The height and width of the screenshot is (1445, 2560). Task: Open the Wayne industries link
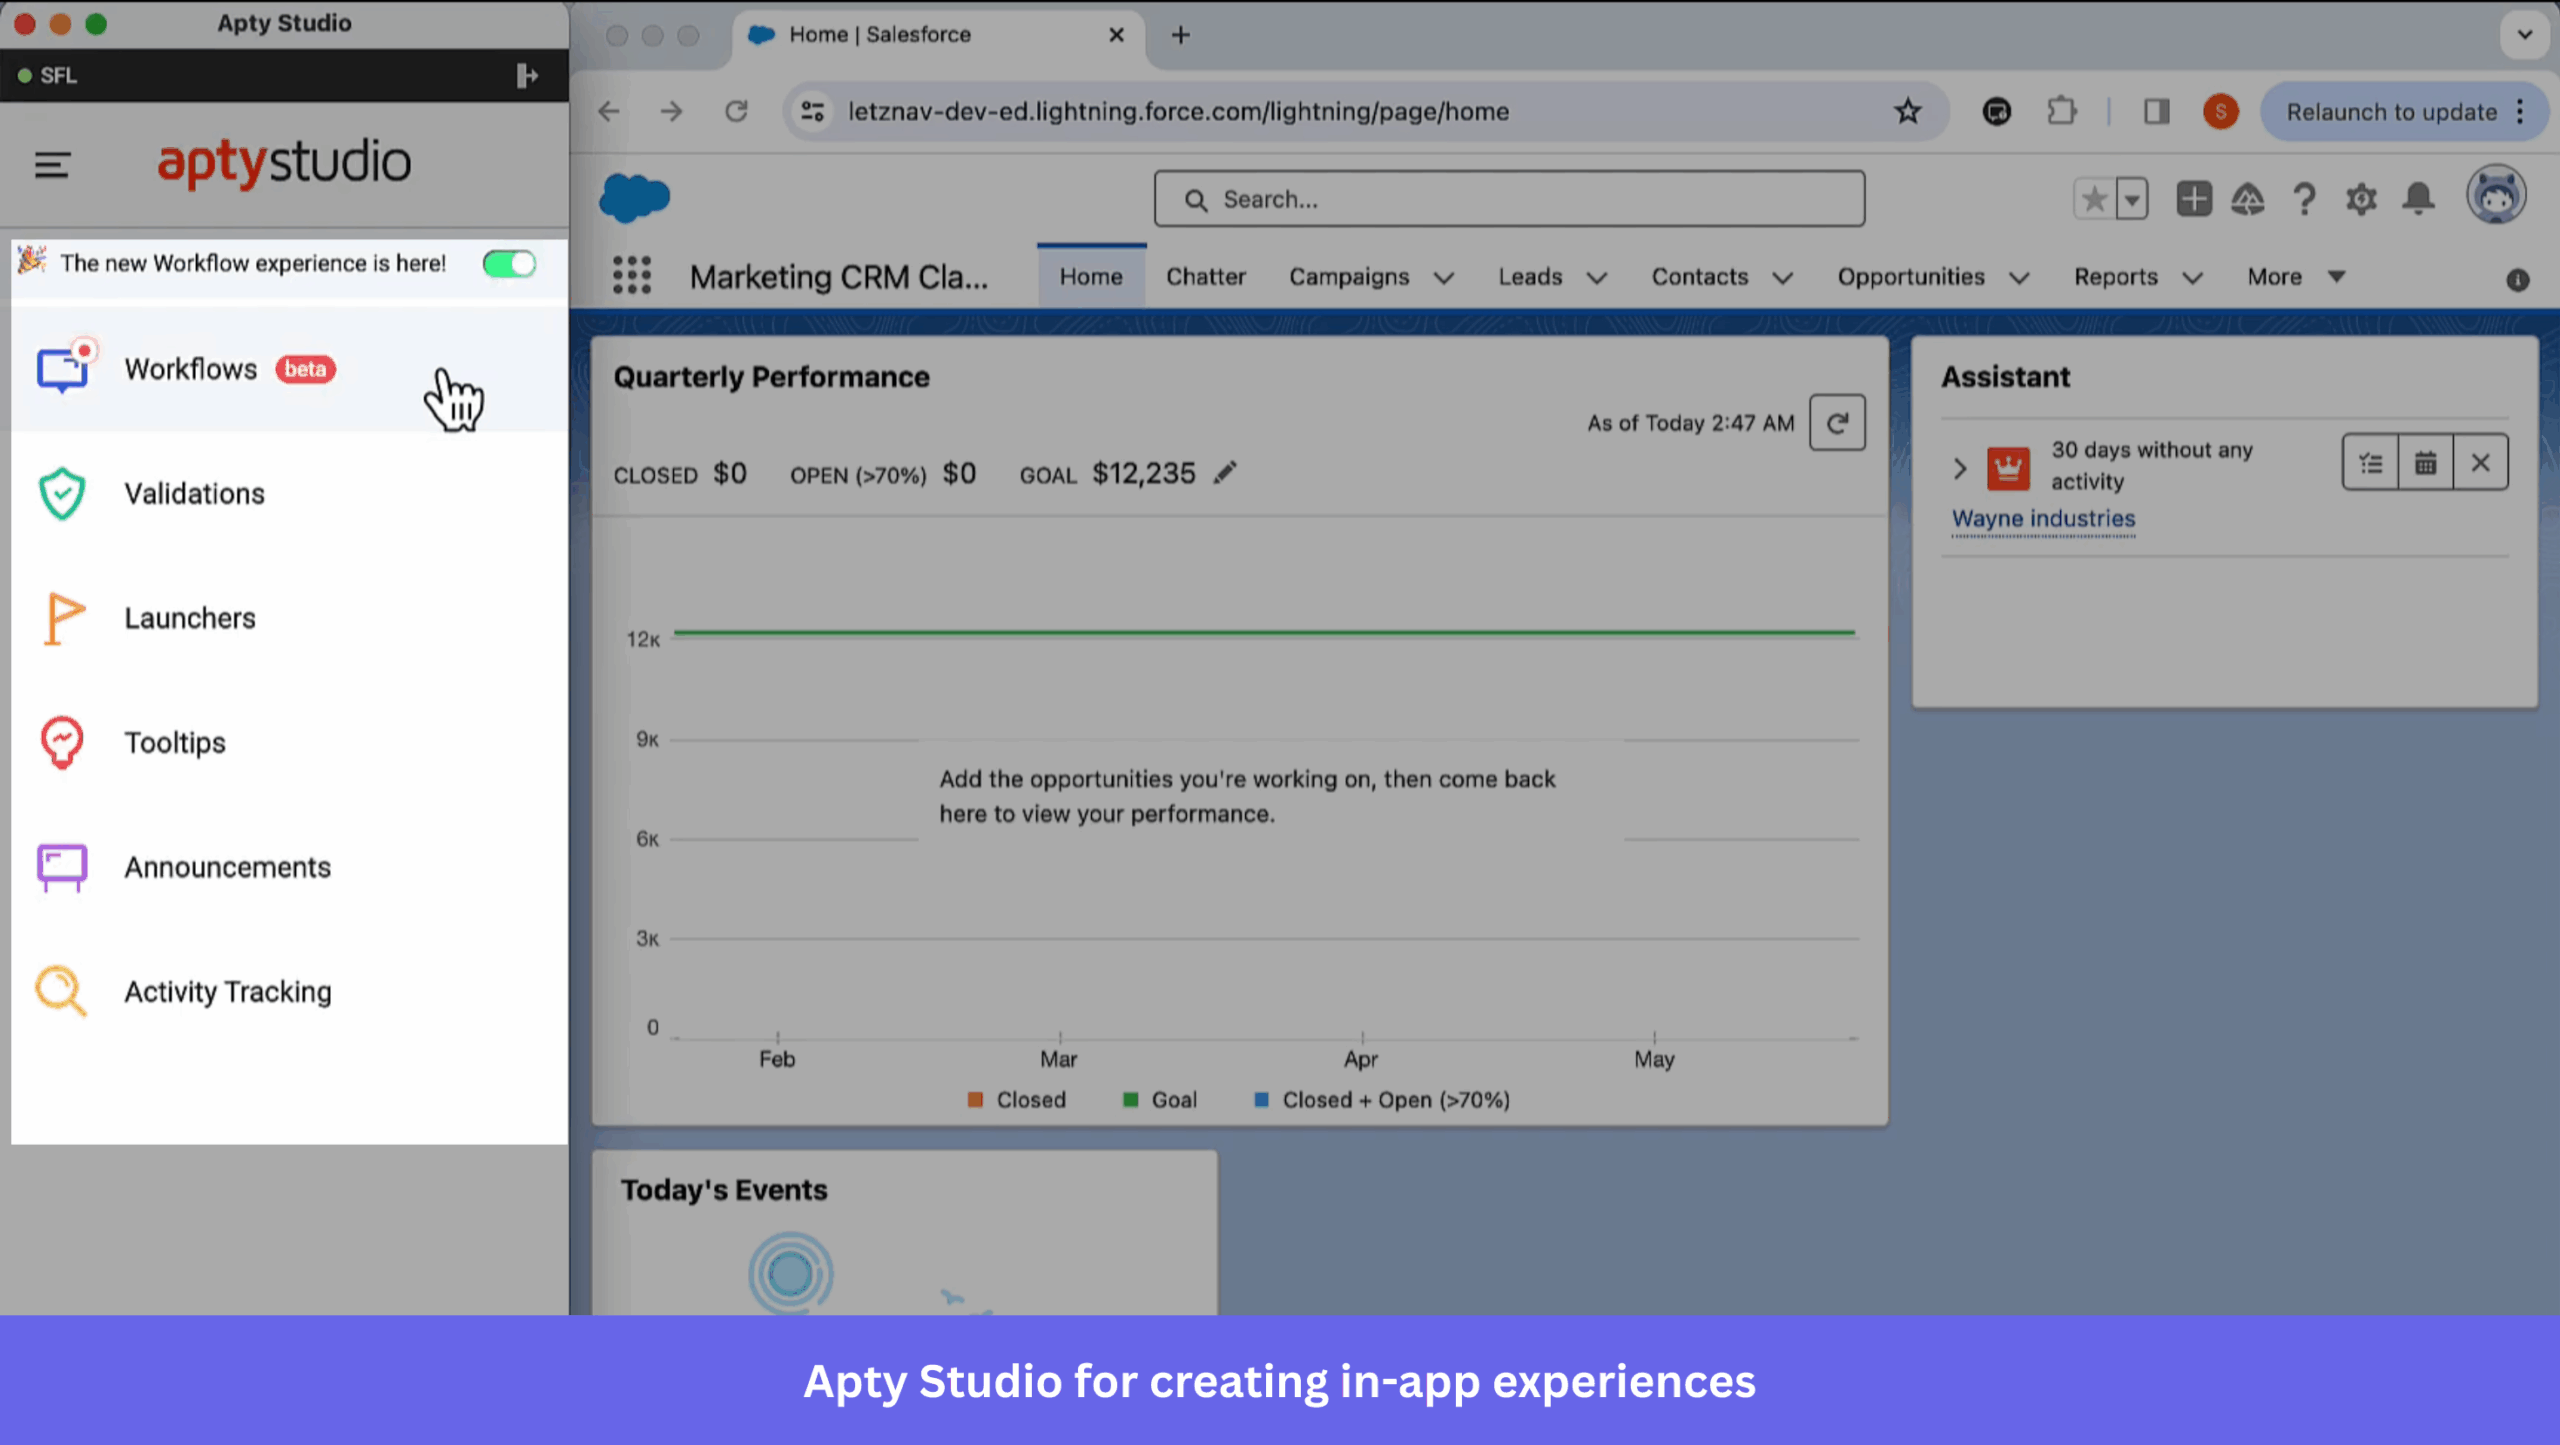point(2043,518)
